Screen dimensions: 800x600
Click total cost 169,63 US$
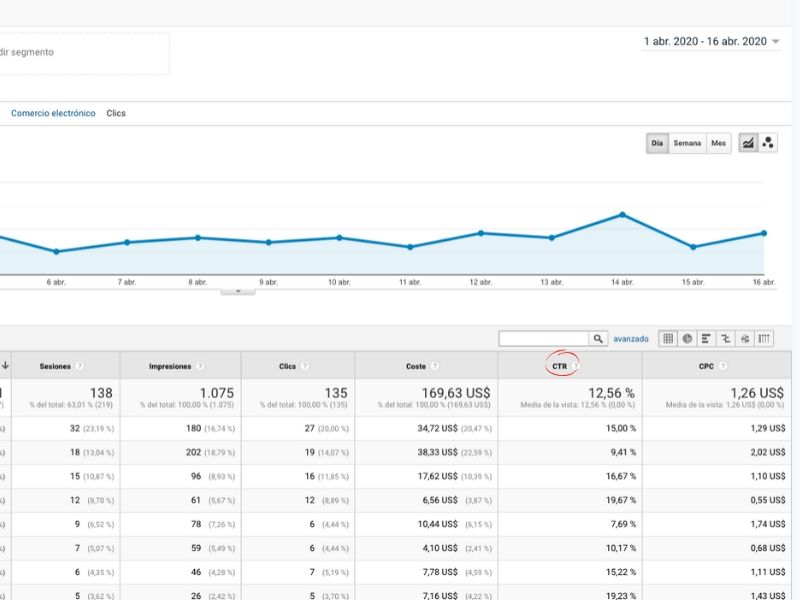[x=456, y=393]
